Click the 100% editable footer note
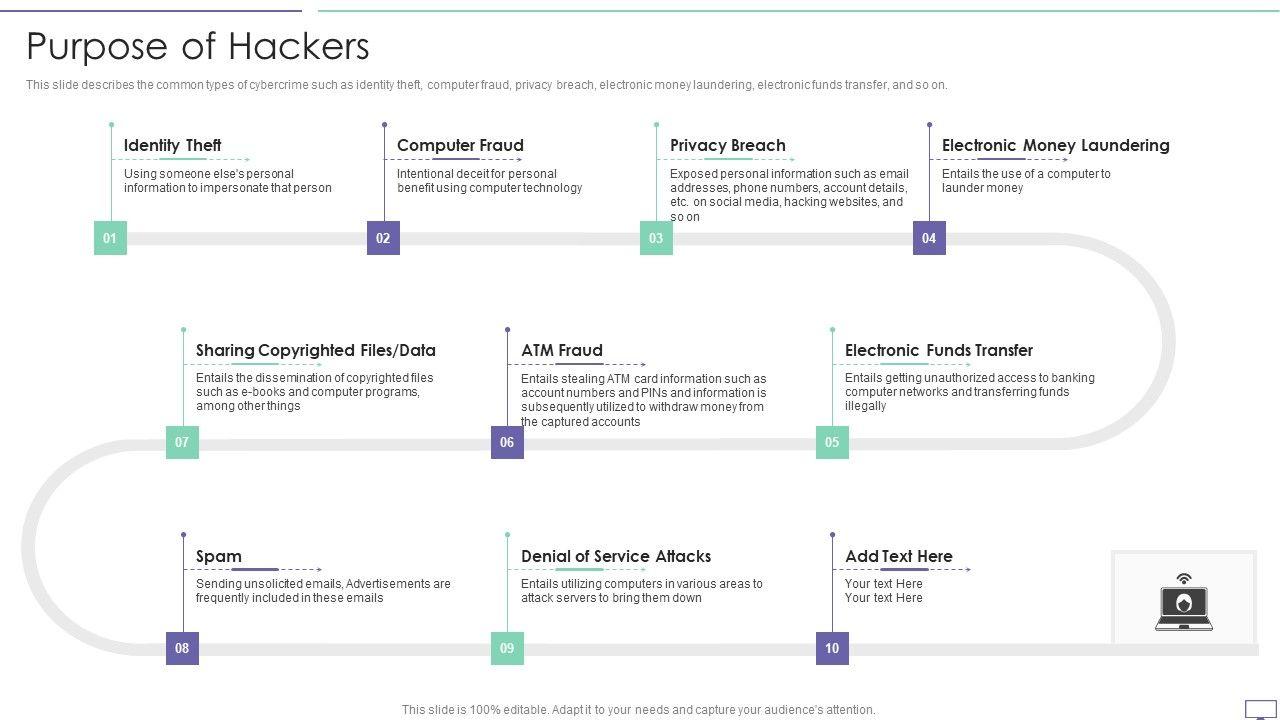Image resolution: width=1280 pixels, height=720 pixels. coord(638,710)
